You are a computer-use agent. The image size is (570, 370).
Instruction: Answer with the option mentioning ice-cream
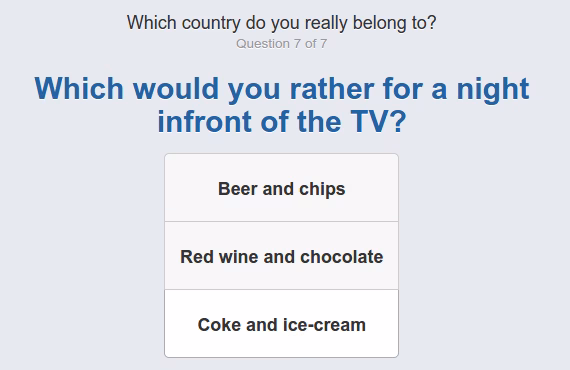[281, 323]
